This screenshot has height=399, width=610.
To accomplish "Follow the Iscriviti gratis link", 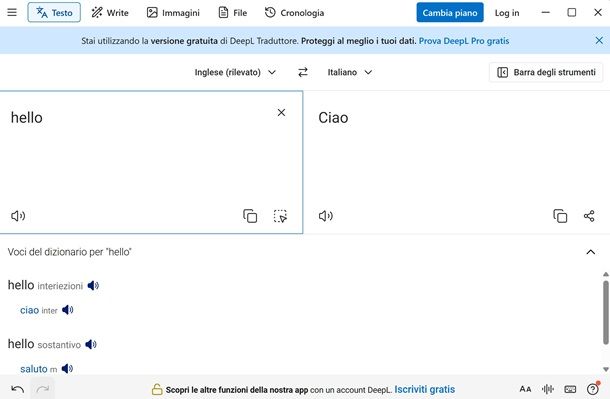I will click(x=424, y=389).
